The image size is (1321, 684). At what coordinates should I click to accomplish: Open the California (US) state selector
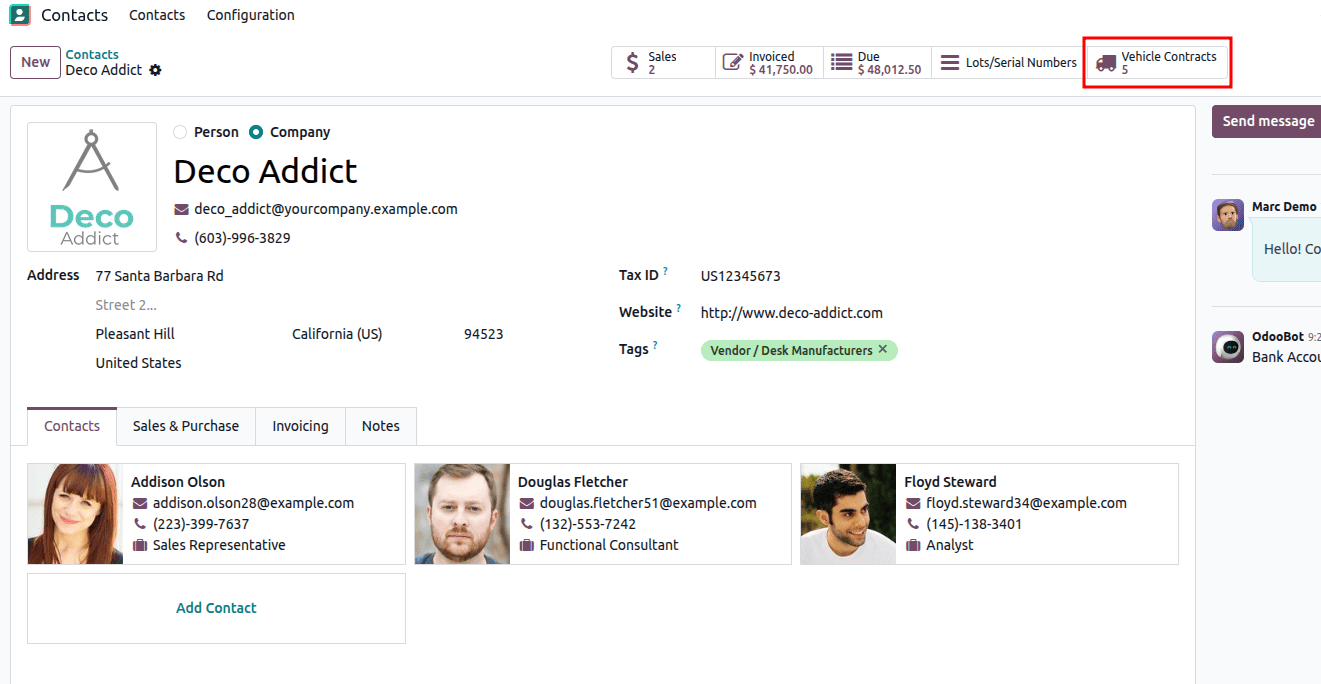tap(337, 333)
